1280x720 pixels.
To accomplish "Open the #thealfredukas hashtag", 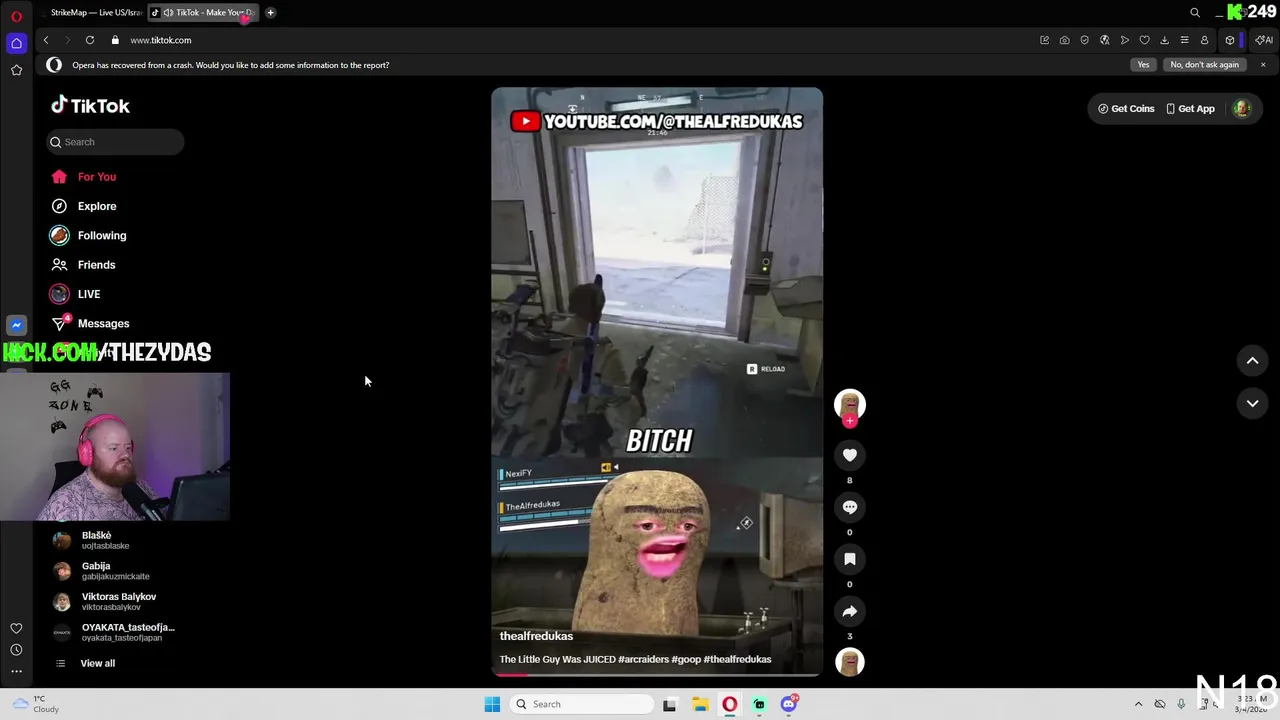I will click(x=737, y=659).
